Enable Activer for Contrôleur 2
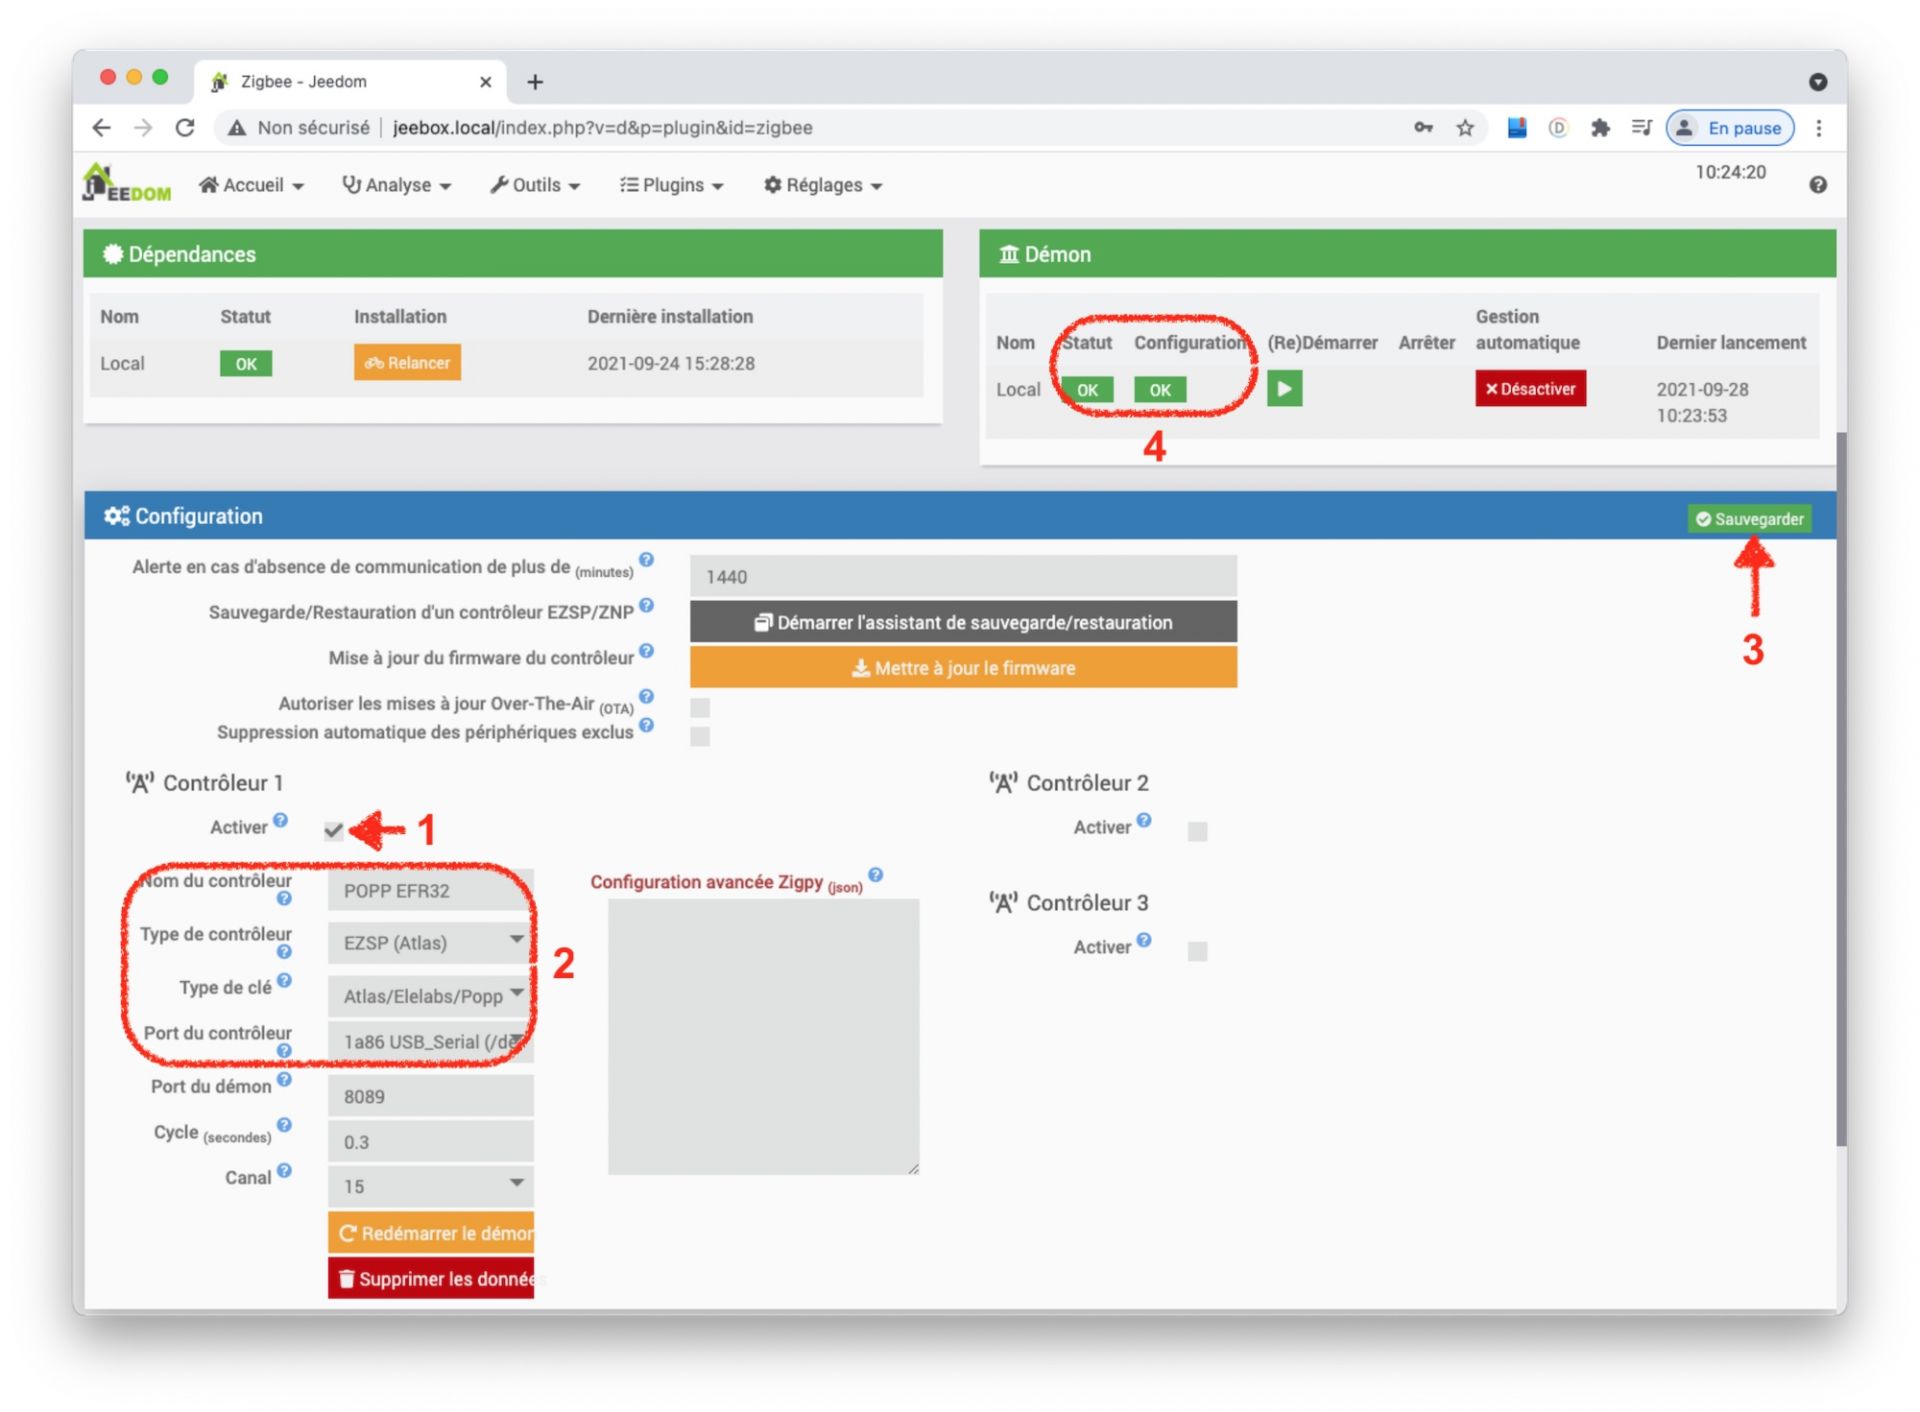 click(1198, 830)
